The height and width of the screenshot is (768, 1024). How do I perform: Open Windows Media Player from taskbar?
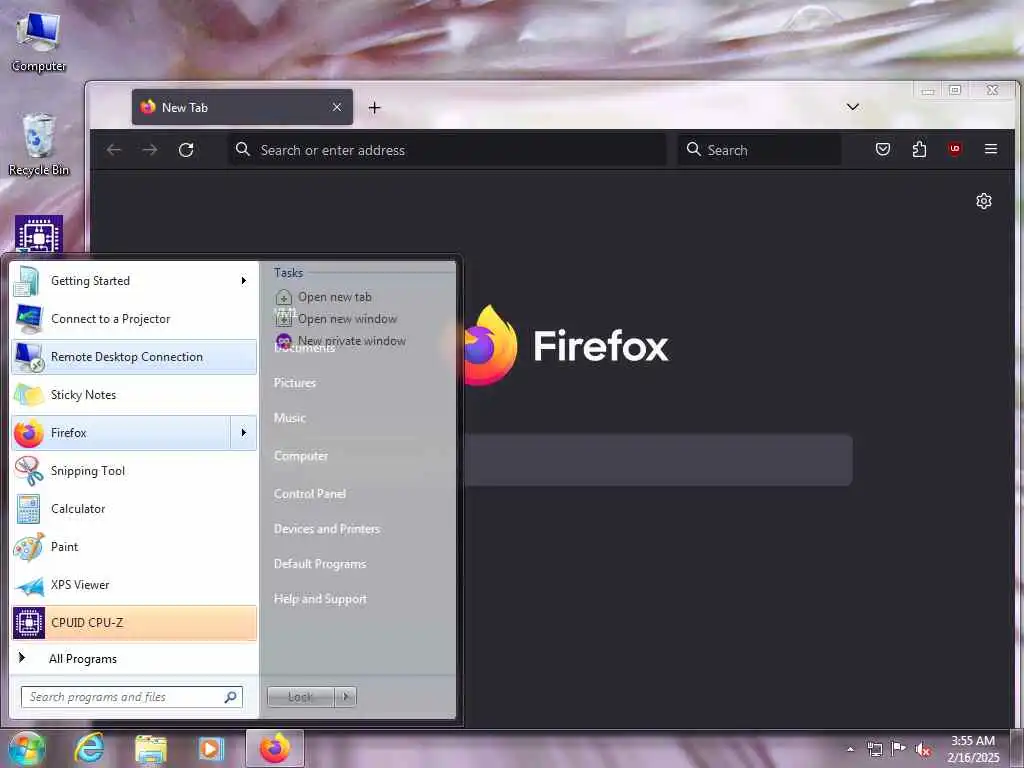211,749
